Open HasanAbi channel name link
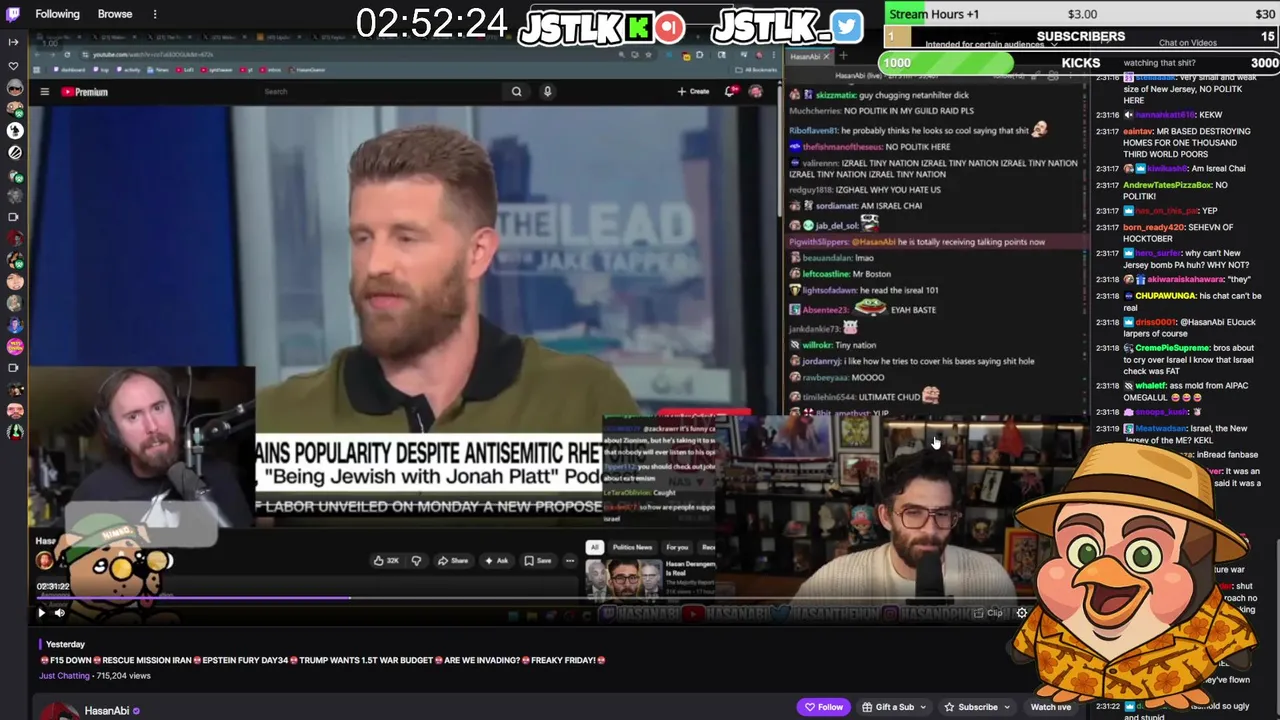1280x720 pixels. [107, 711]
